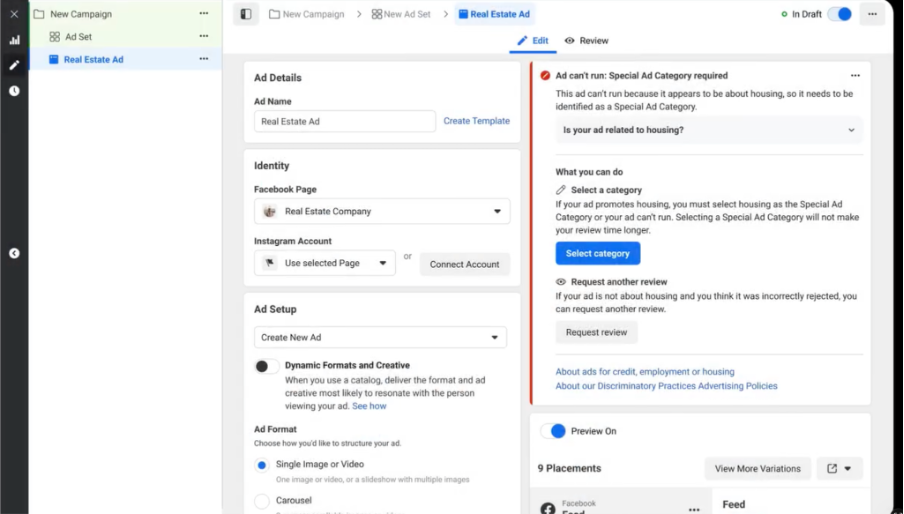Open the Ad Set three-dot menu in tree

click(204, 36)
